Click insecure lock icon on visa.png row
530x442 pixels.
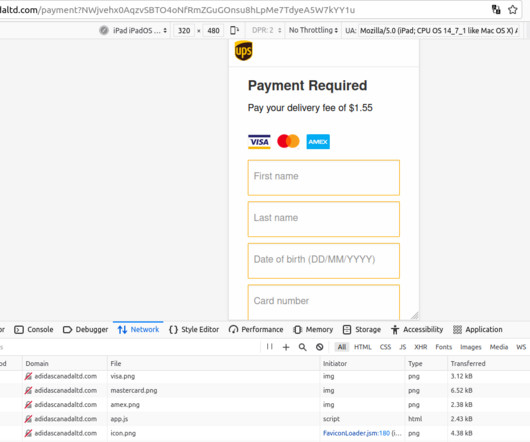tap(28, 376)
